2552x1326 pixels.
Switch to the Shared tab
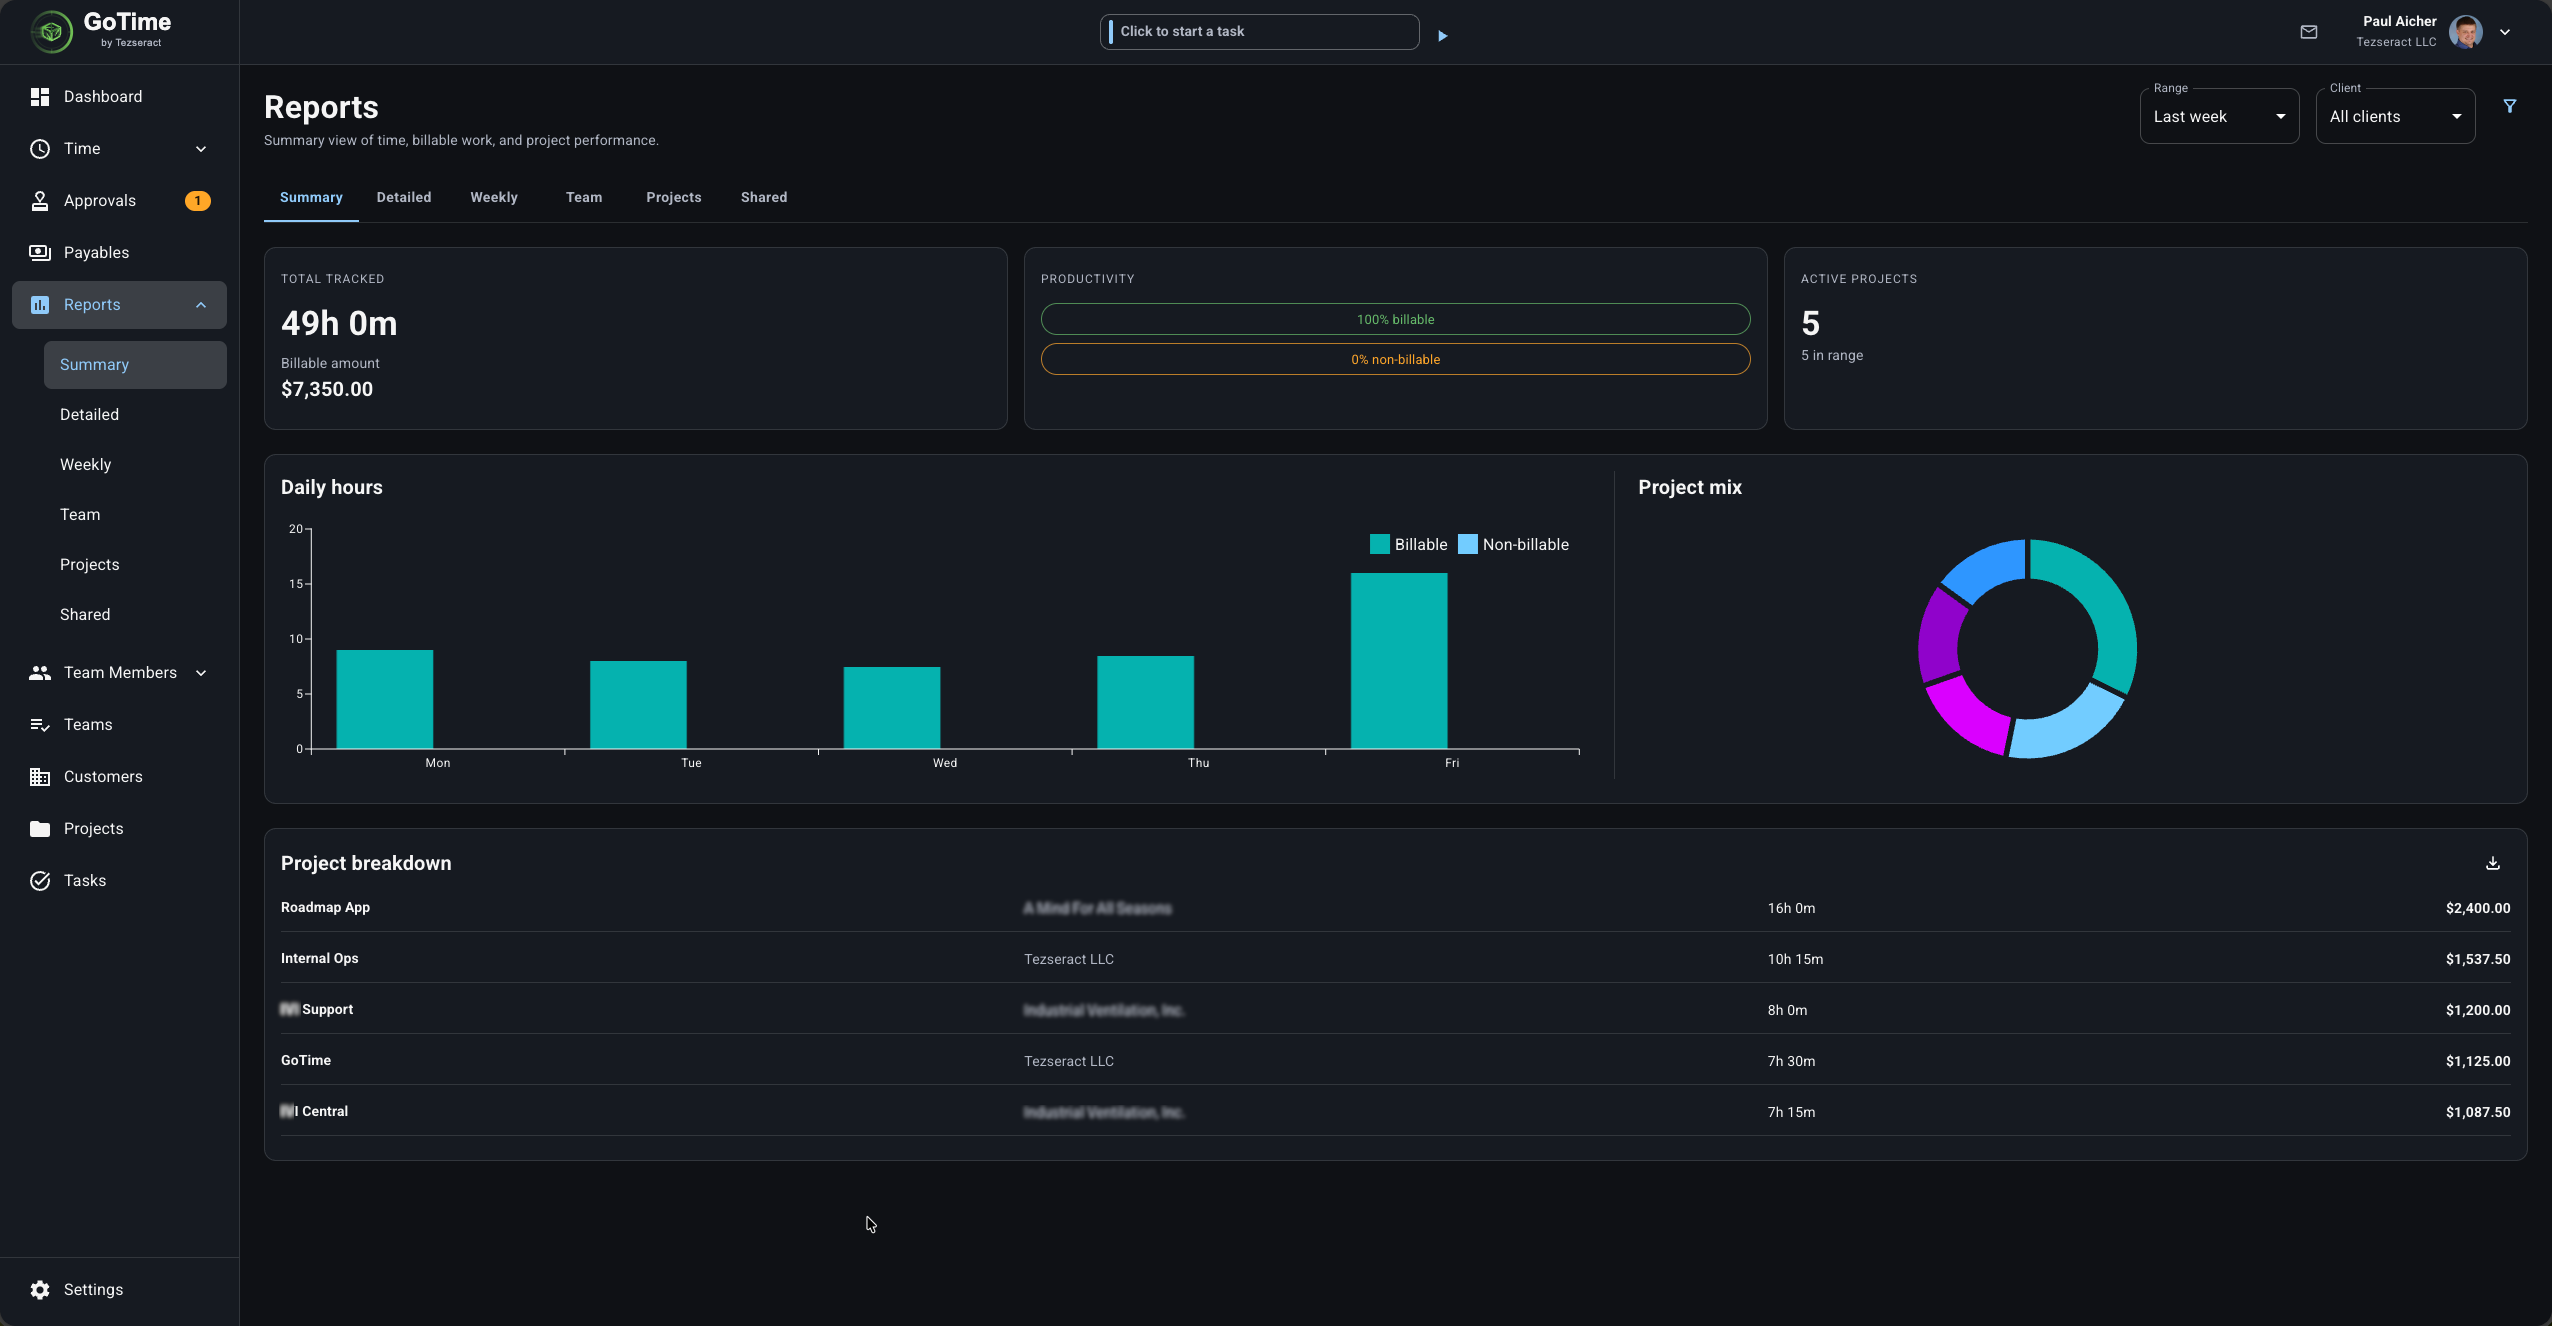pyautogui.click(x=764, y=197)
